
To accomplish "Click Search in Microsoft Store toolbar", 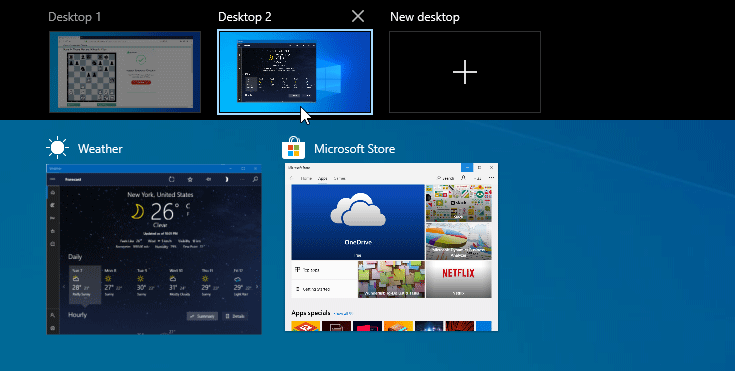I will (445, 178).
